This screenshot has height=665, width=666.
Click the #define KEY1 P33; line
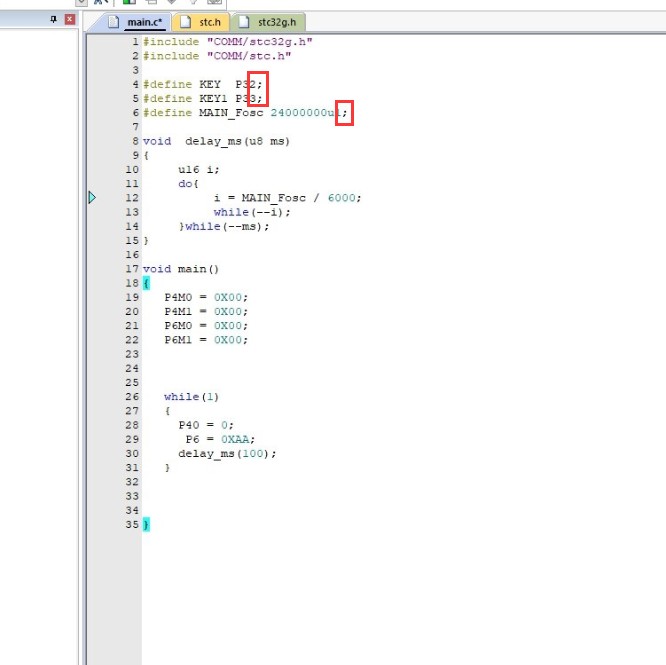point(203,99)
